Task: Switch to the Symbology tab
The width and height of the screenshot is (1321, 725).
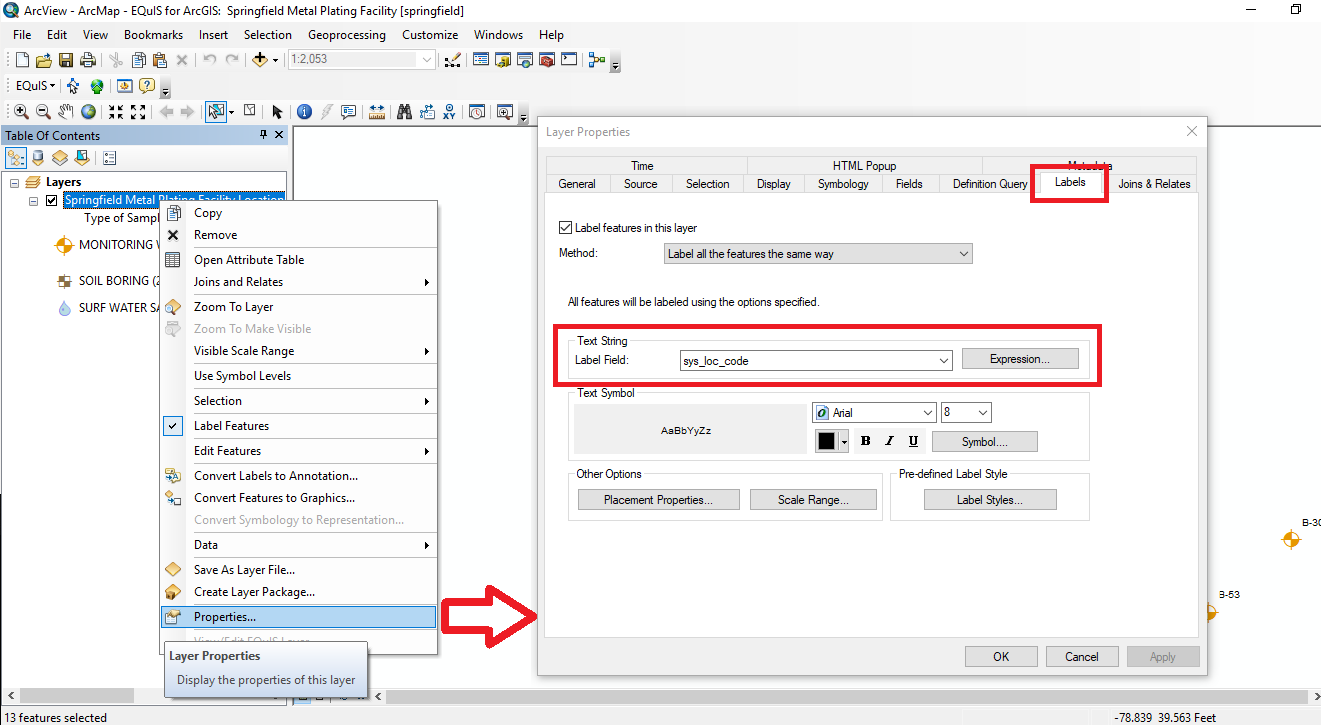Action: click(x=842, y=184)
